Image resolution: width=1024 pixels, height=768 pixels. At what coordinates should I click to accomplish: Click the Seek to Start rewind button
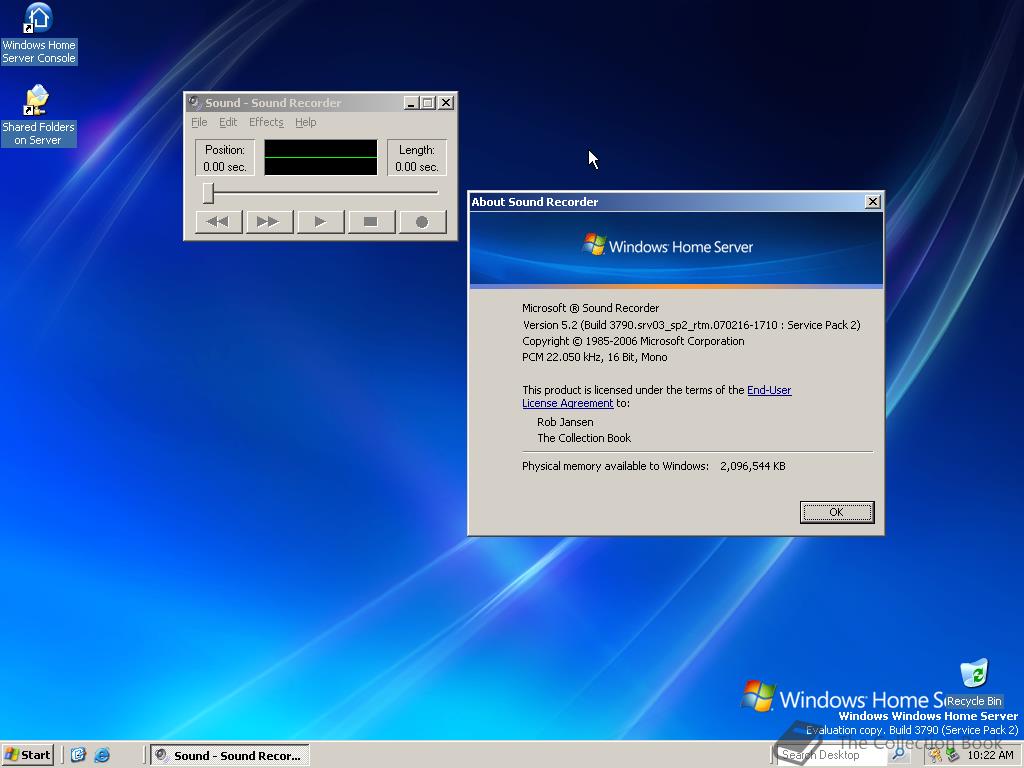(219, 222)
